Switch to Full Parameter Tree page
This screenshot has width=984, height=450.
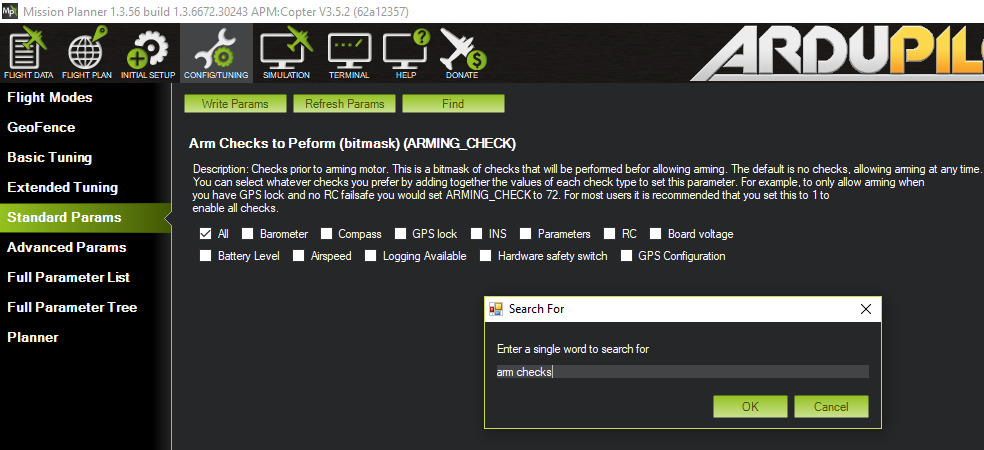(x=72, y=307)
